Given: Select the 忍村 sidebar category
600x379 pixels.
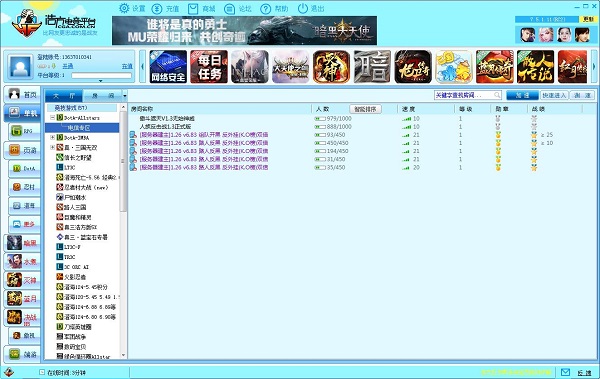Looking at the screenshot, I should pos(24,187).
